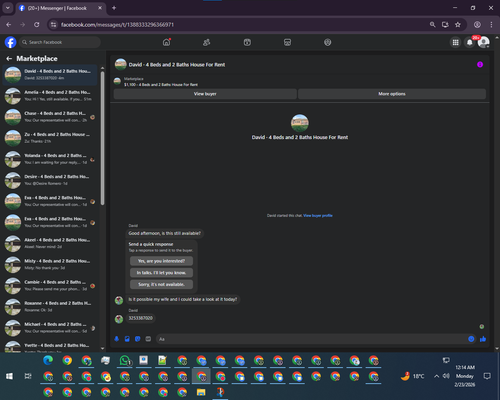
Task: Click the install app icon in address bar
Action: [x=445, y=25]
